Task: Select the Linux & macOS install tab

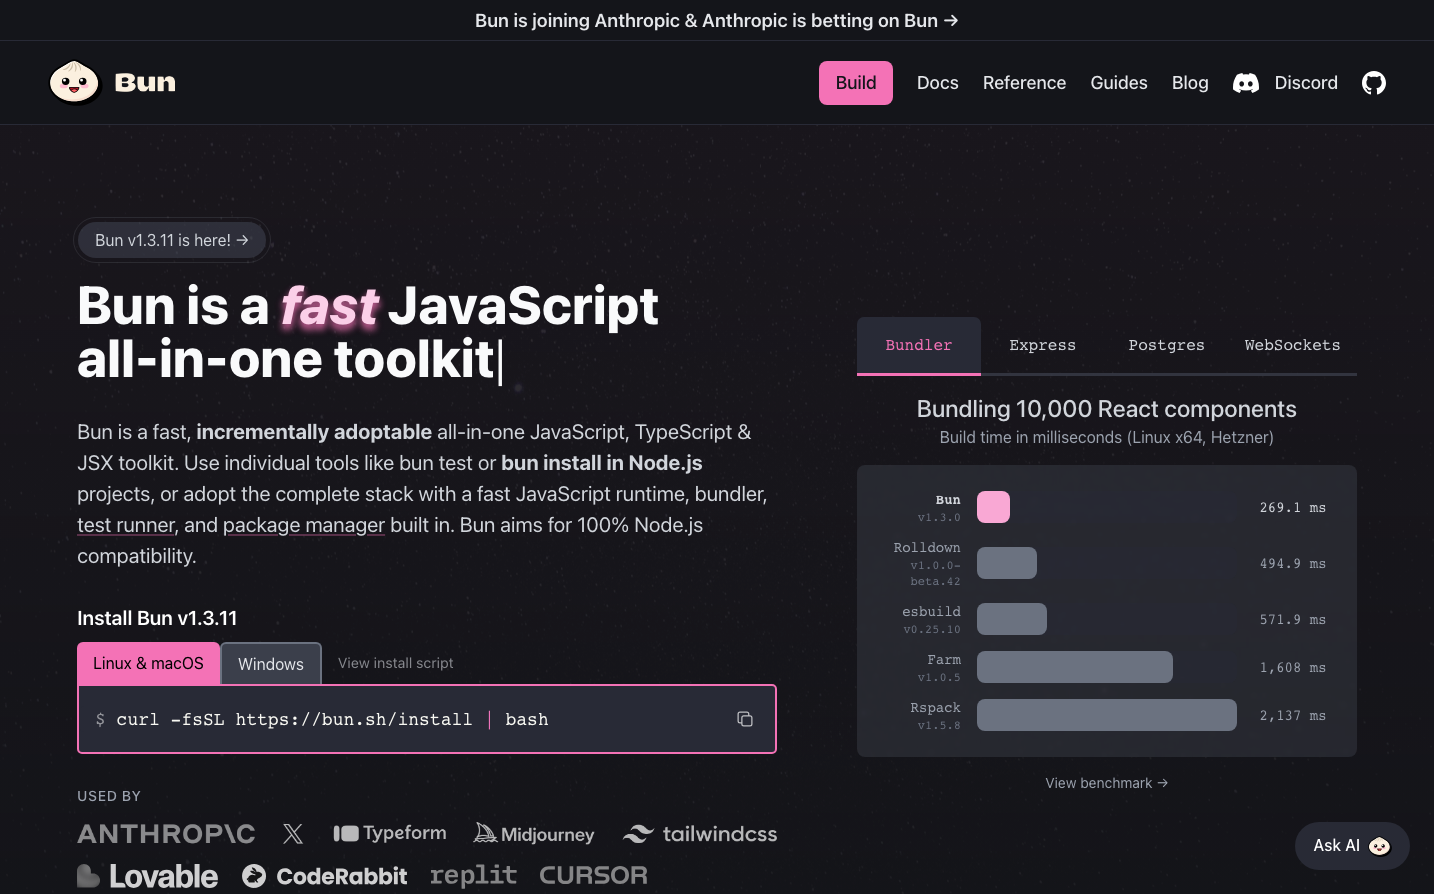Action: pyautogui.click(x=148, y=664)
